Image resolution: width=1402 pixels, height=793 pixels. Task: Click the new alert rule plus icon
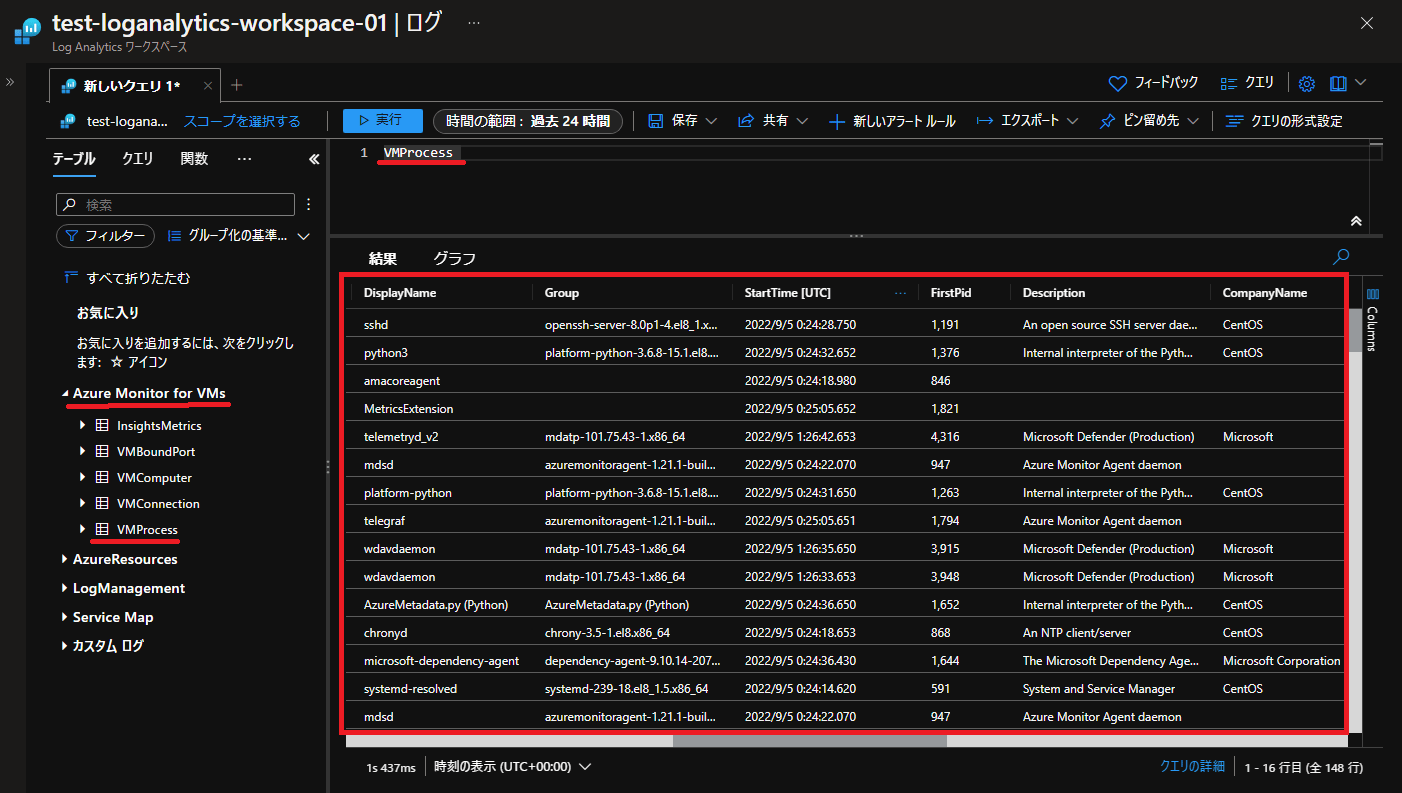pyautogui.click(x=837, y=121)
